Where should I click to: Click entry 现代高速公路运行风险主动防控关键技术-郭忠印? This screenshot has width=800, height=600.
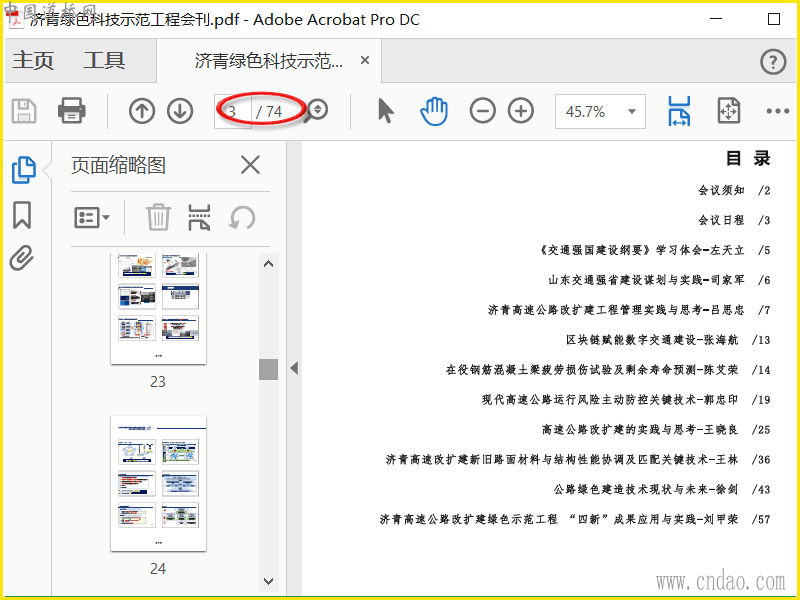610,400
